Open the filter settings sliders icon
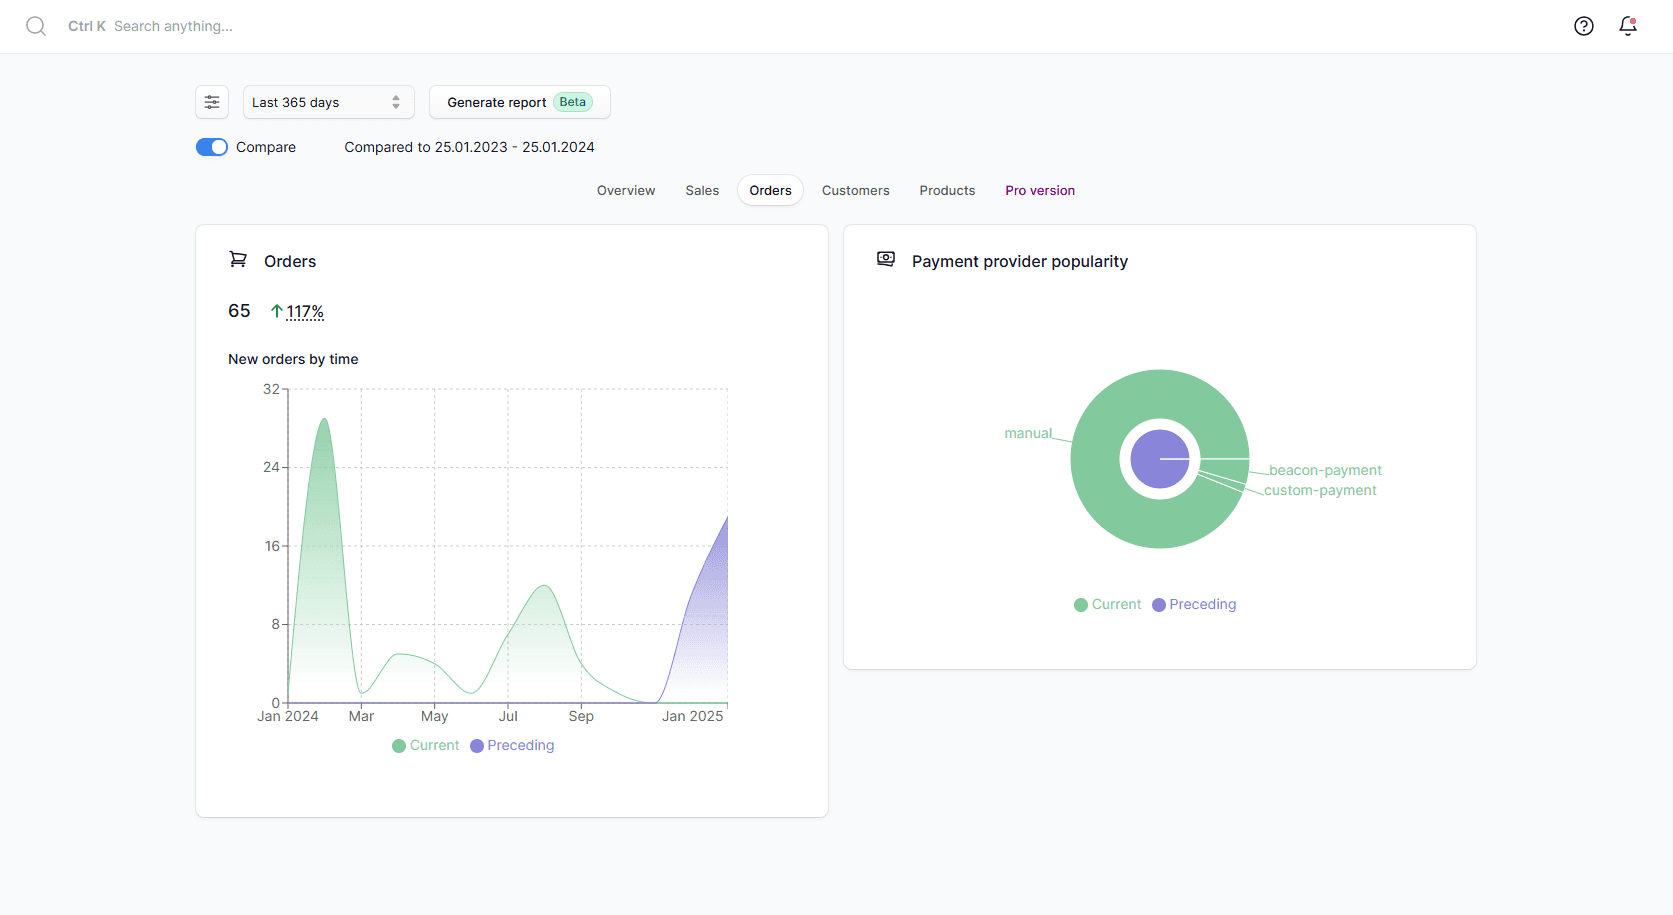1673x915 pixels. point(212,102)
